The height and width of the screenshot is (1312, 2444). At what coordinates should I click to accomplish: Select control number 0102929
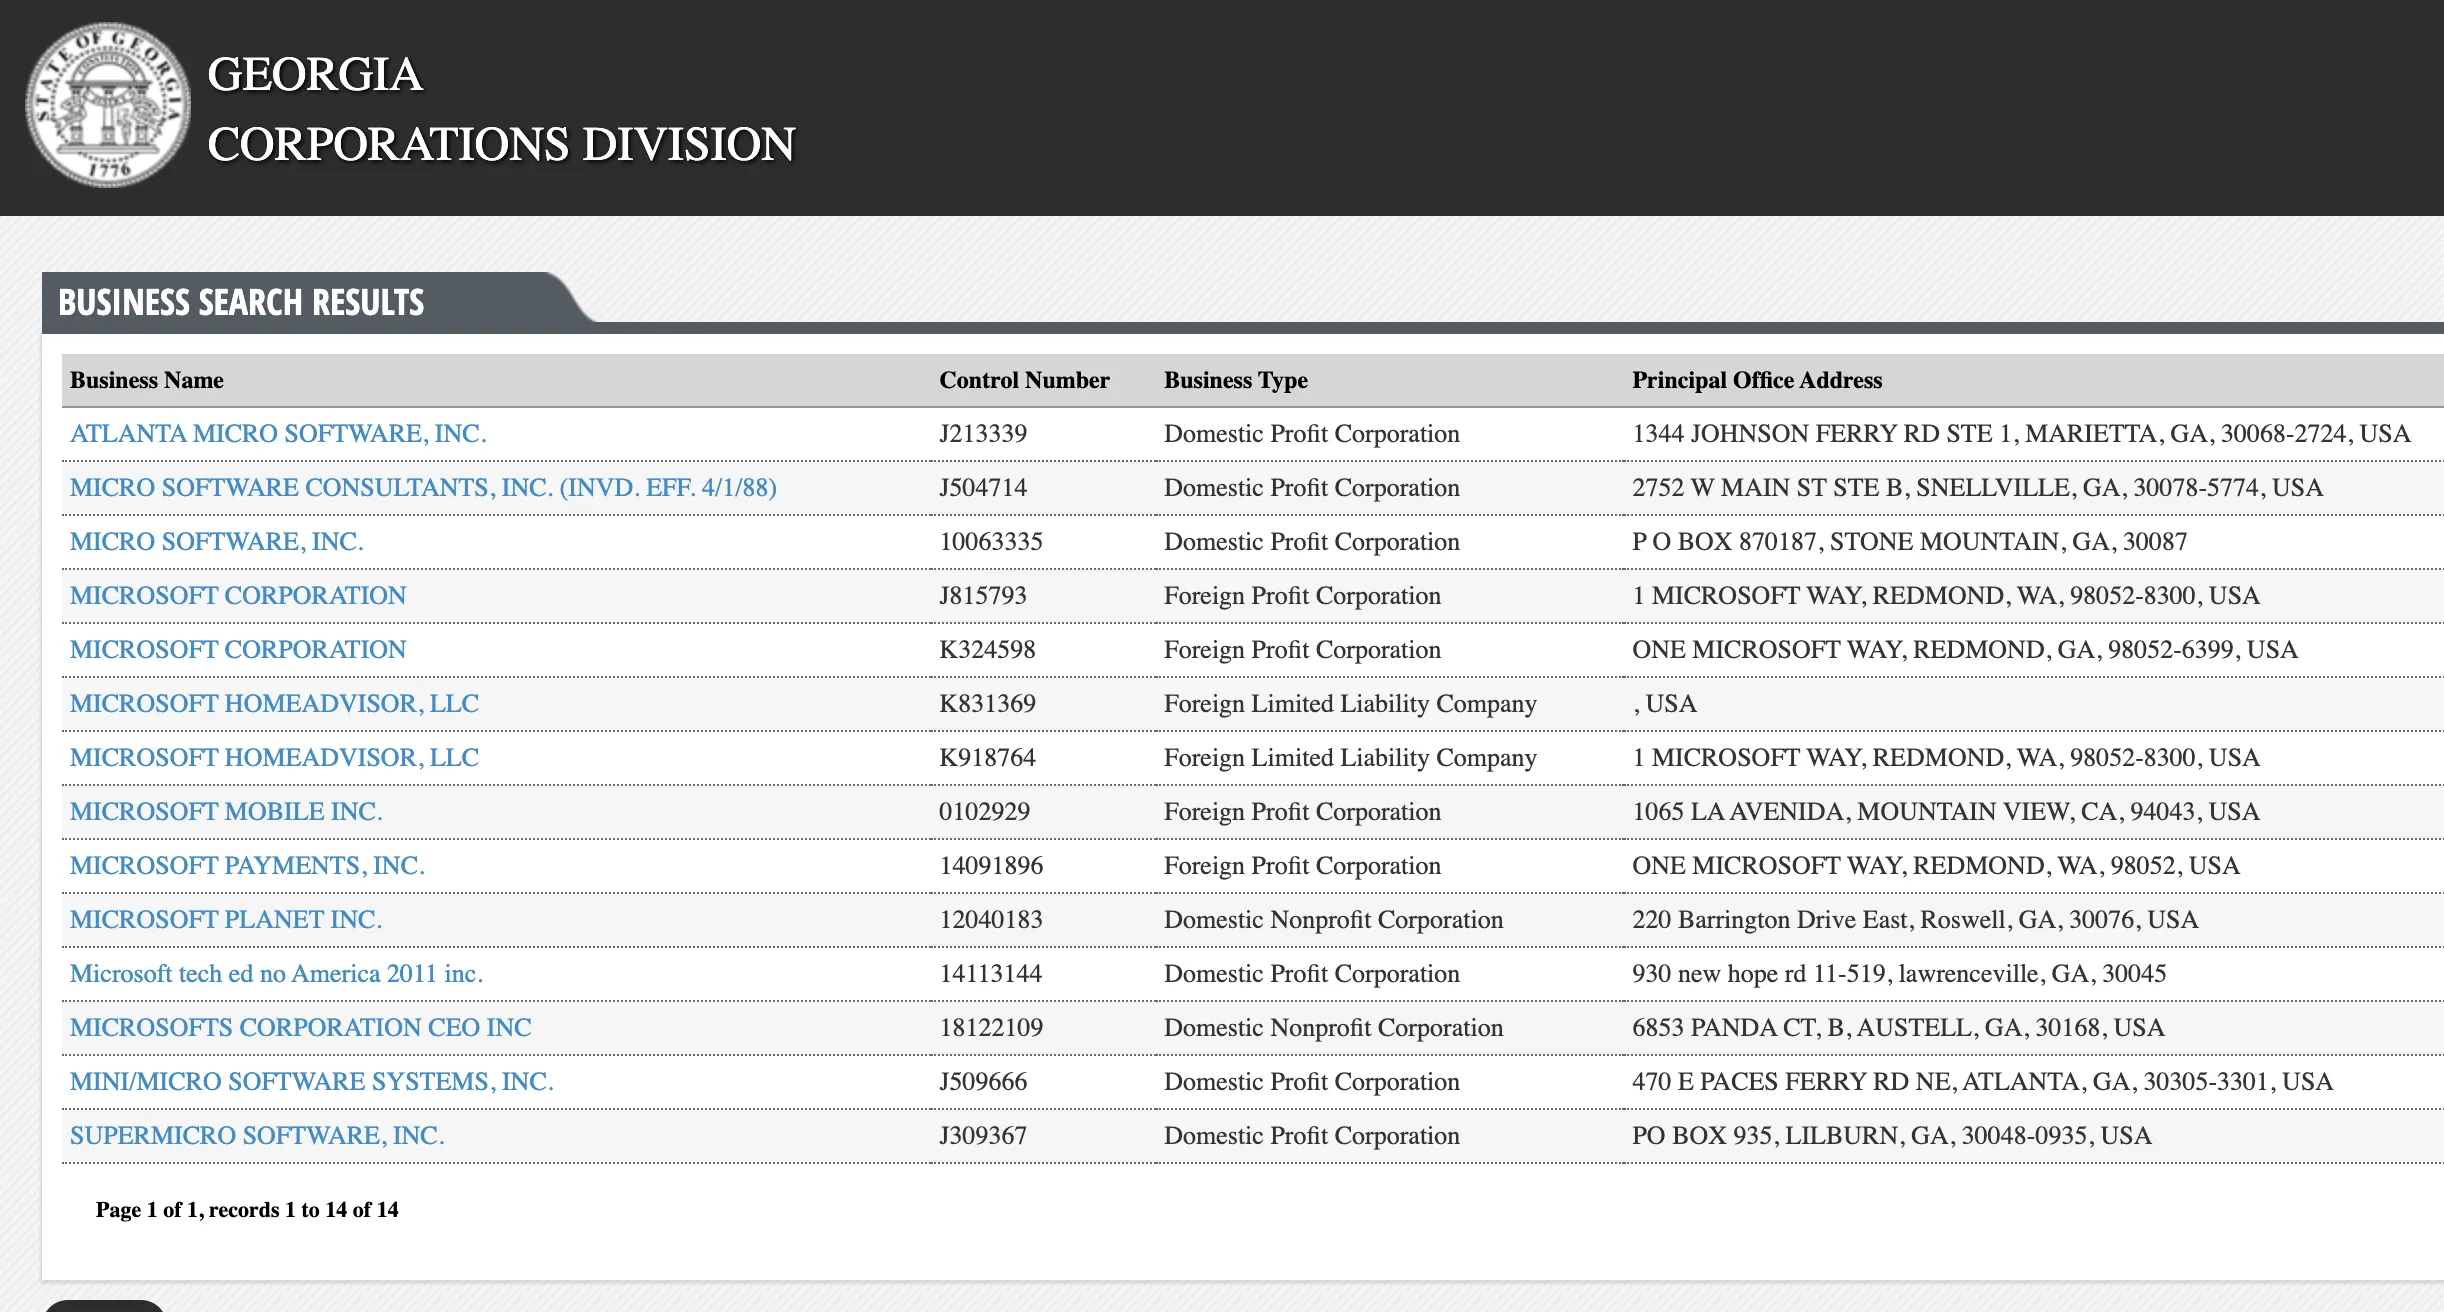click(984, 812)
